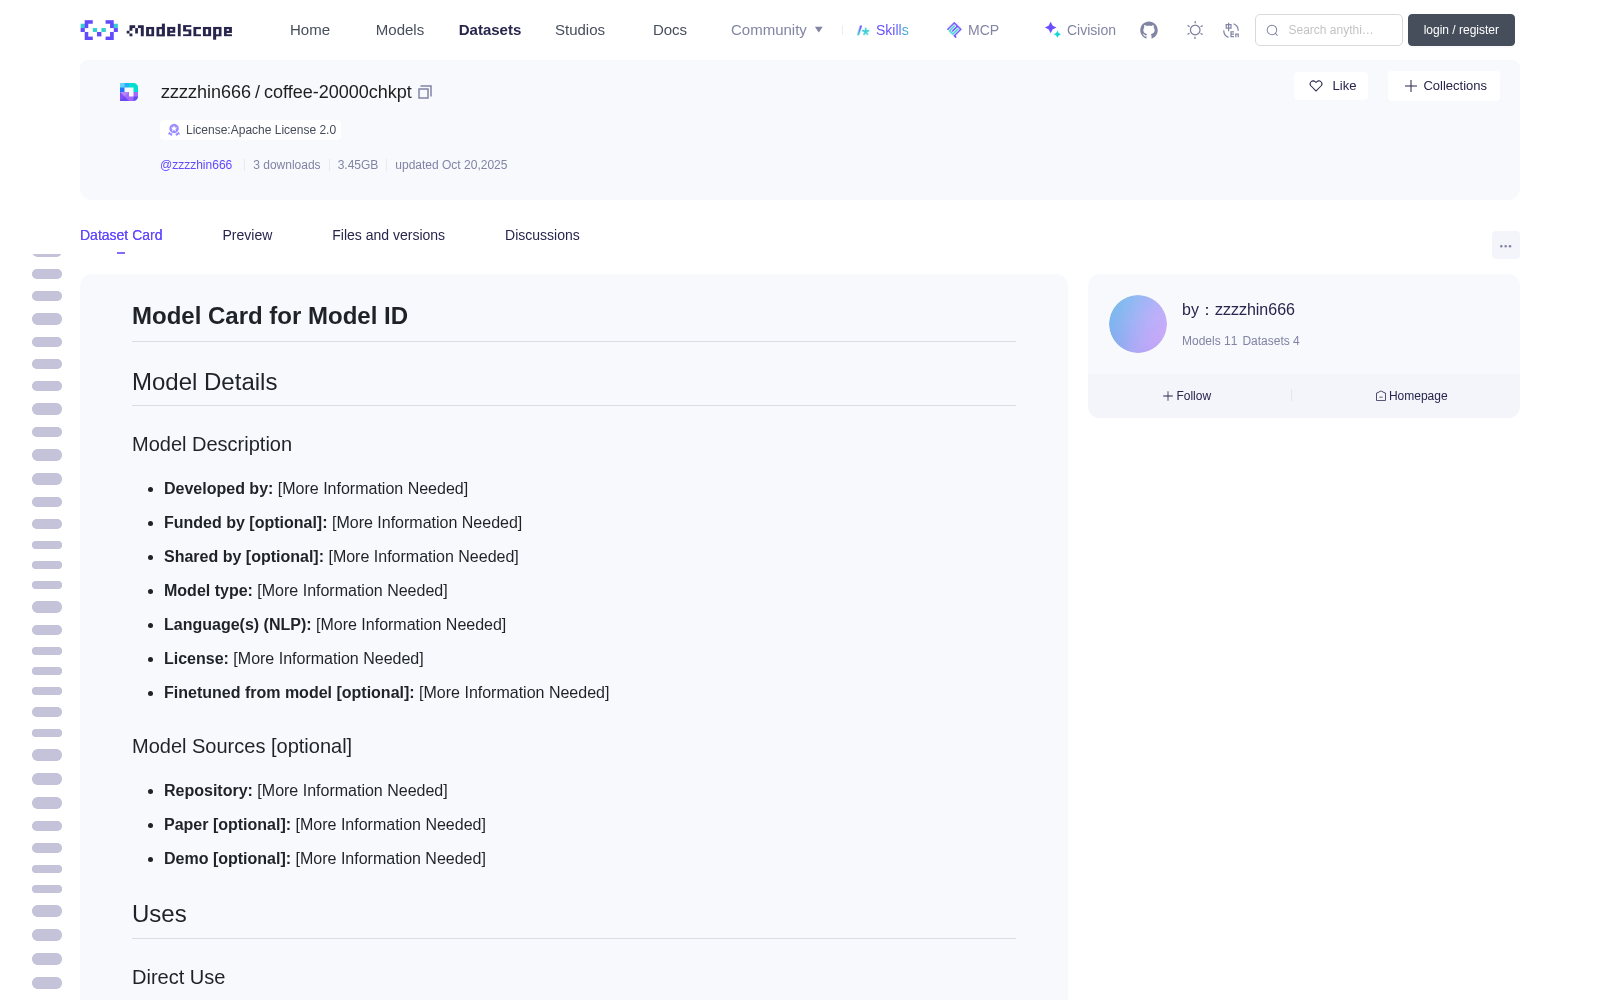
Task: Click the 'Uses' heading
Action: point(159,914)
